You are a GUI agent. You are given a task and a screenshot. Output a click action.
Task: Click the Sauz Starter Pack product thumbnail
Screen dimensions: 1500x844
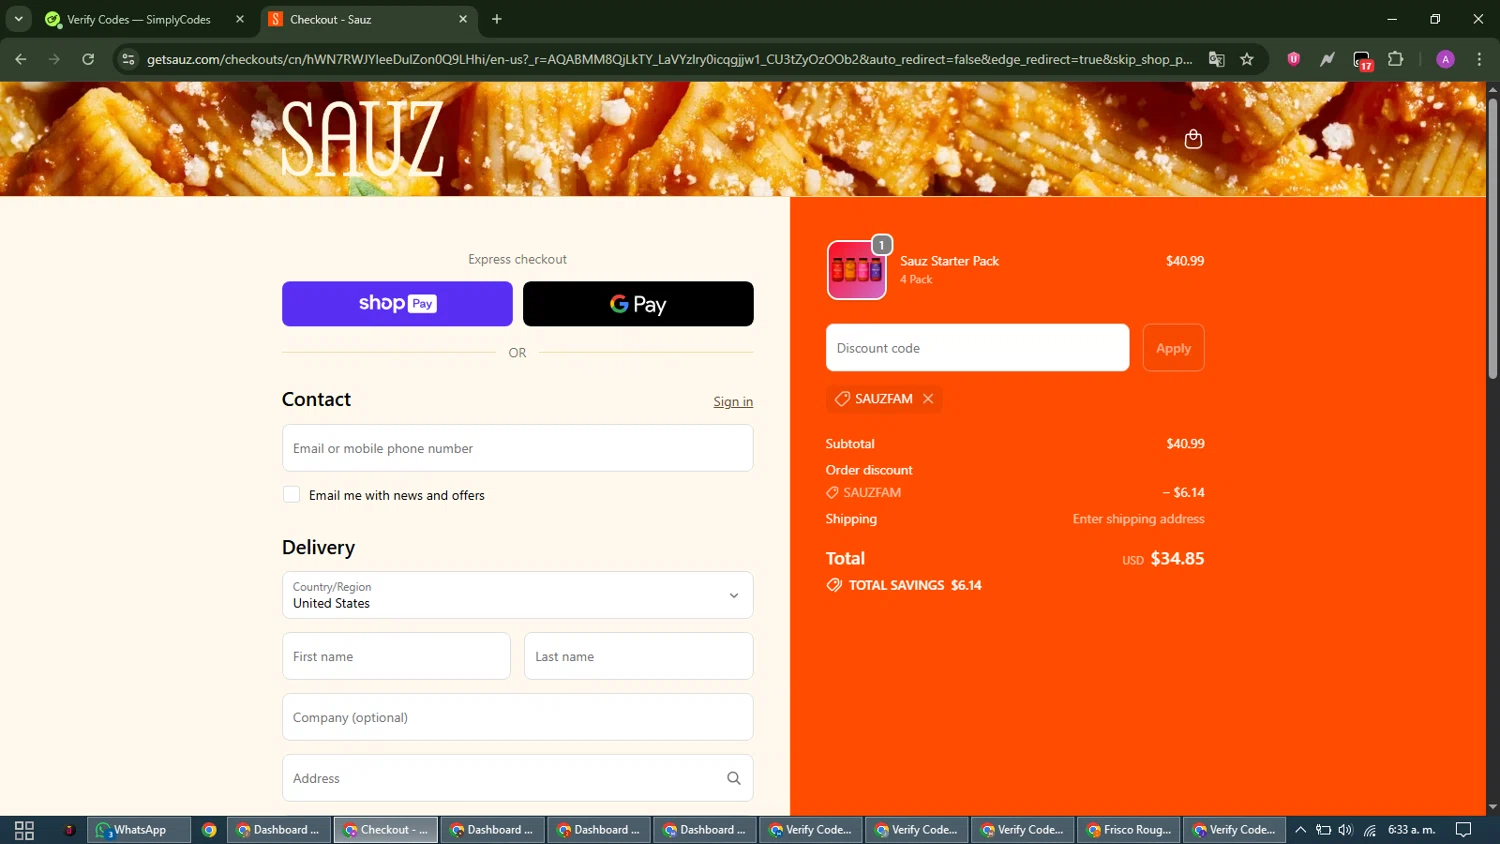tap(856, 270)
